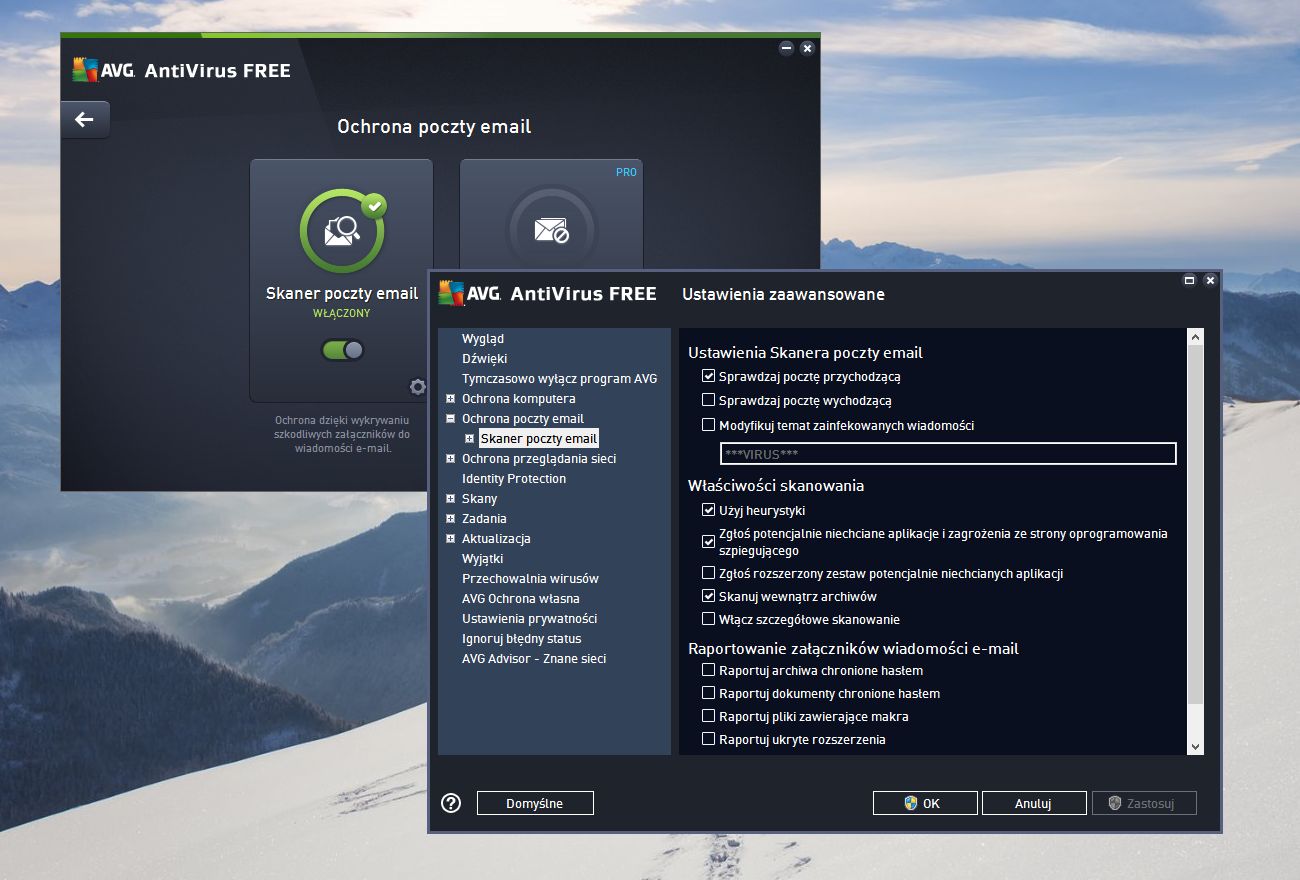Click the Zastosuj button
The height and width of the screenshot is (880, 1300).
(1144, 803)
